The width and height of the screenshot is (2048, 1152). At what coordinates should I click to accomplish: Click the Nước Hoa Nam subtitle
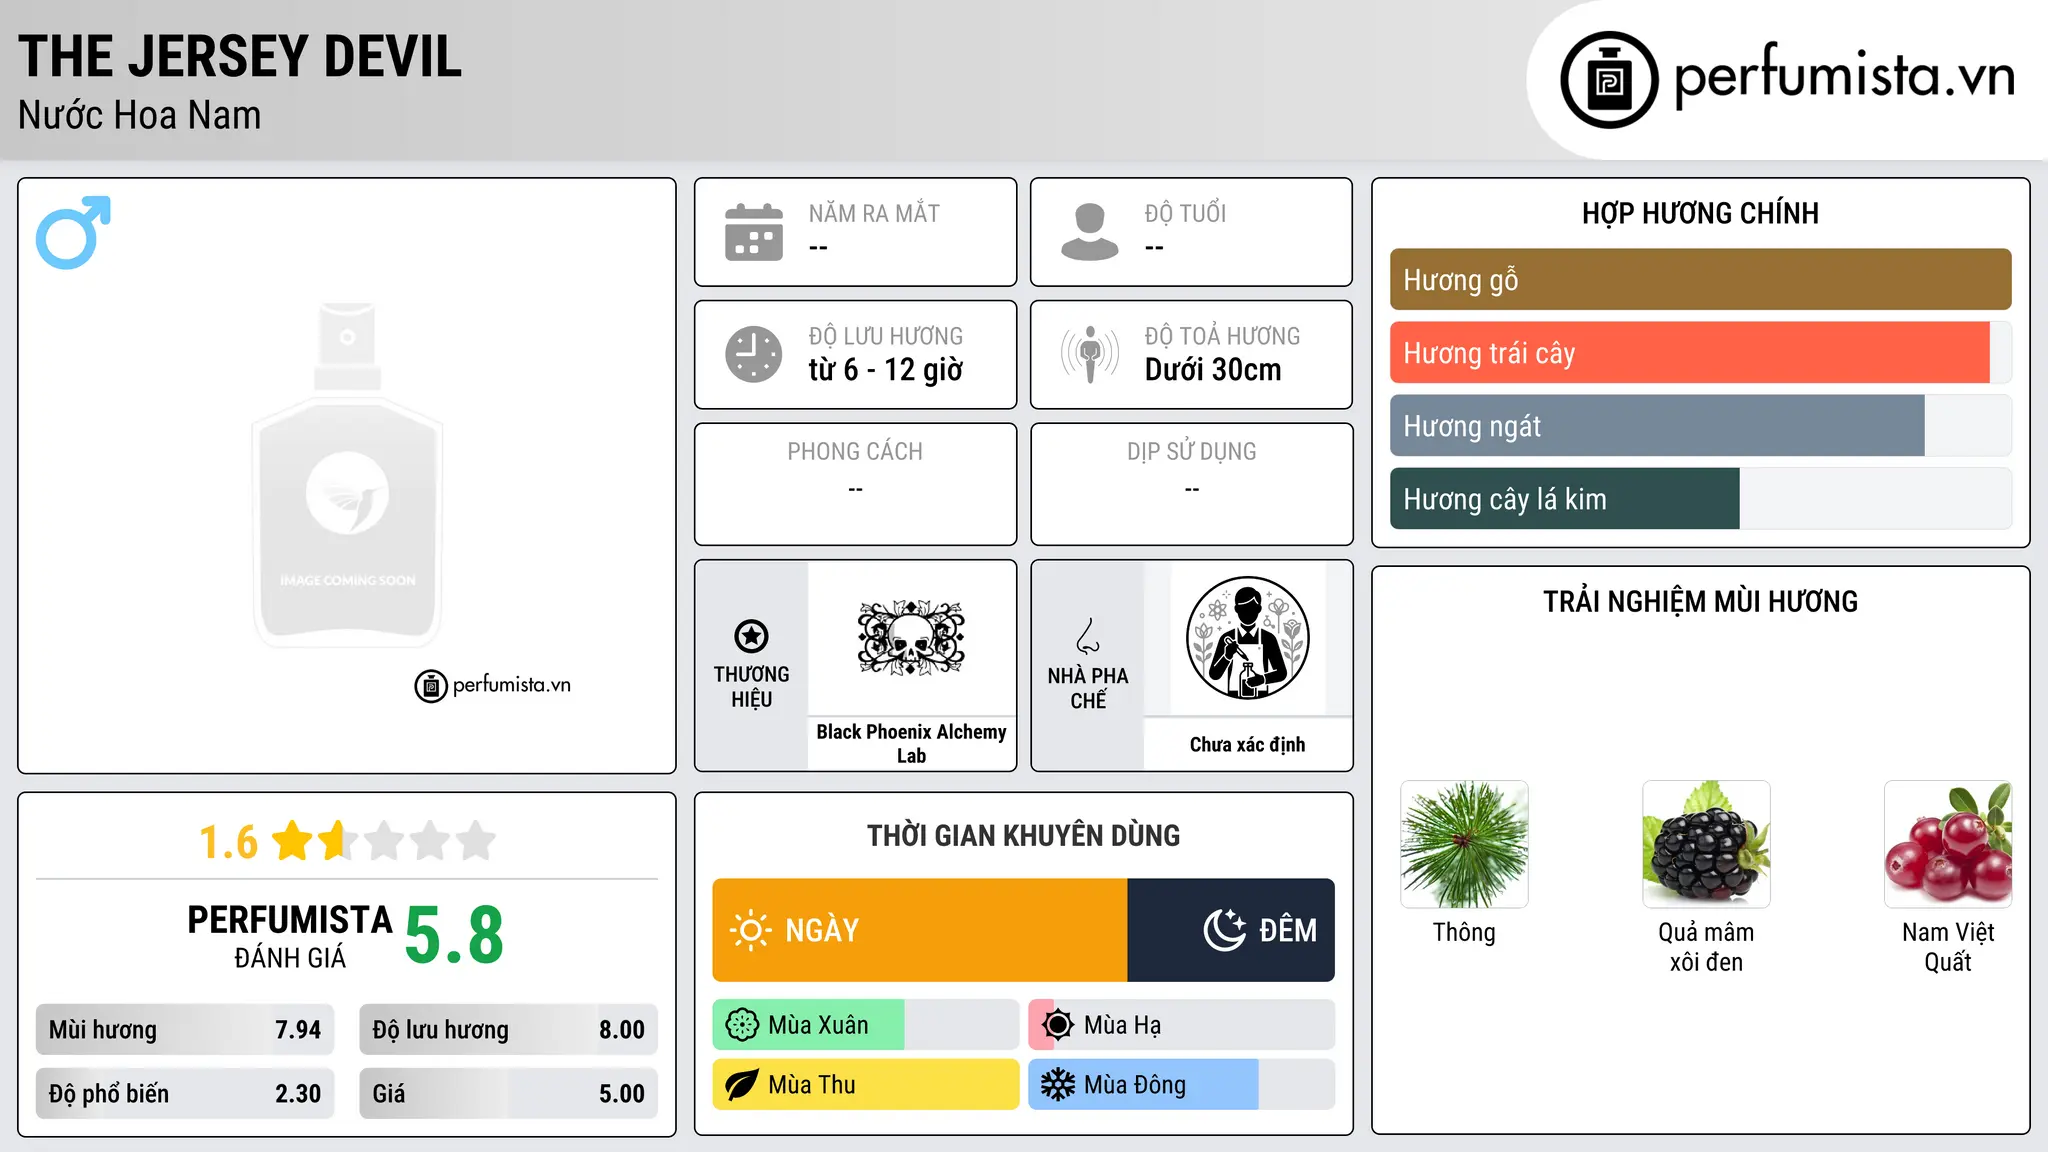point(139,115)
